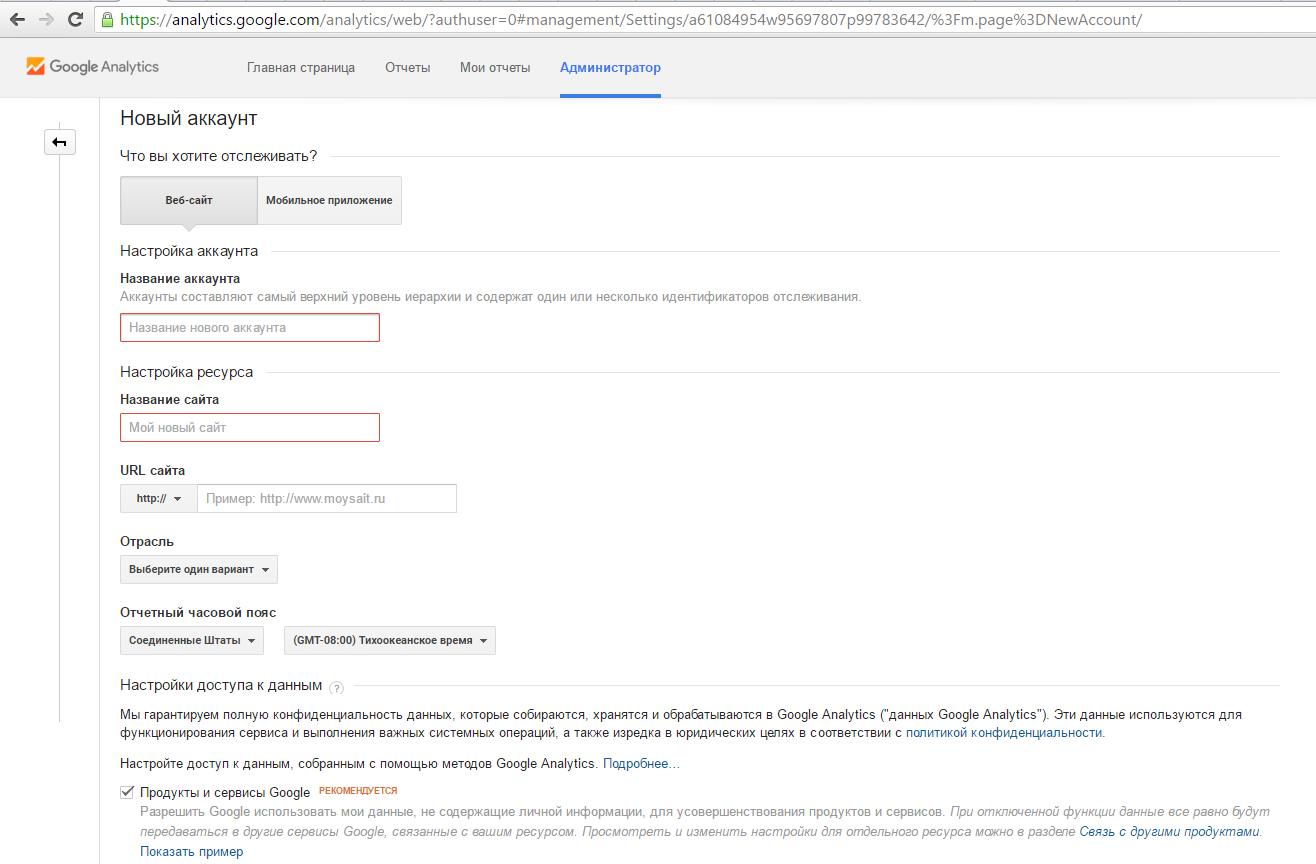Open Связь с другими продуктами link
Screen dimensions: 1316x864
pyautogui.click(x=1170, y=831)
